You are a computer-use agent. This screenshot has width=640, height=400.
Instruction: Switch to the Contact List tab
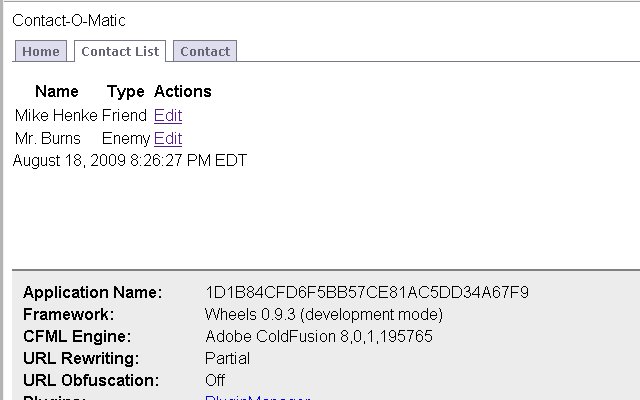pyautogui.click(x=120, y=51)
